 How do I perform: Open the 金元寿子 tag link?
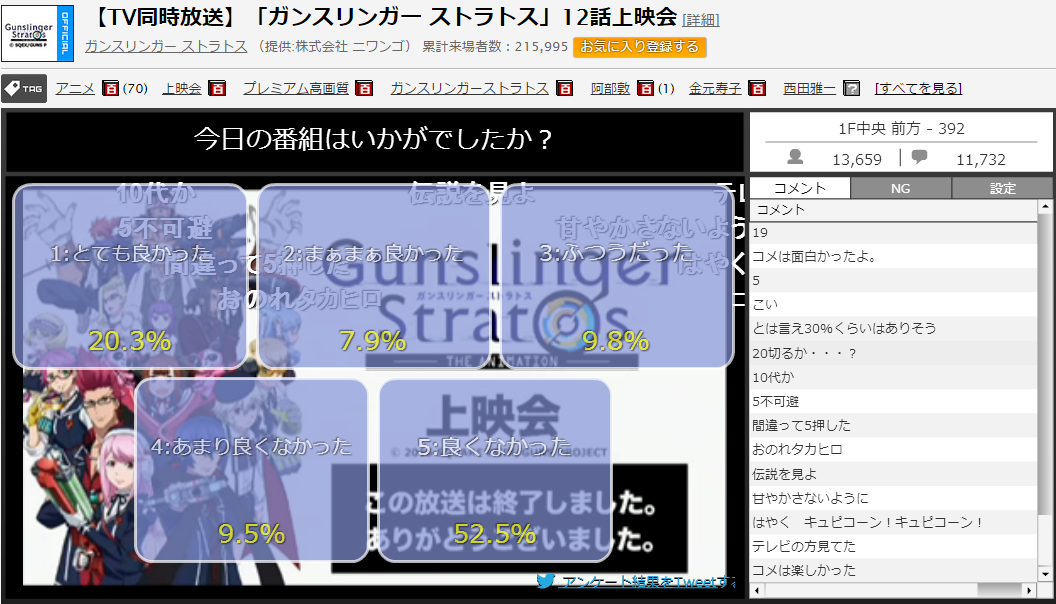[x=715, y=88]
